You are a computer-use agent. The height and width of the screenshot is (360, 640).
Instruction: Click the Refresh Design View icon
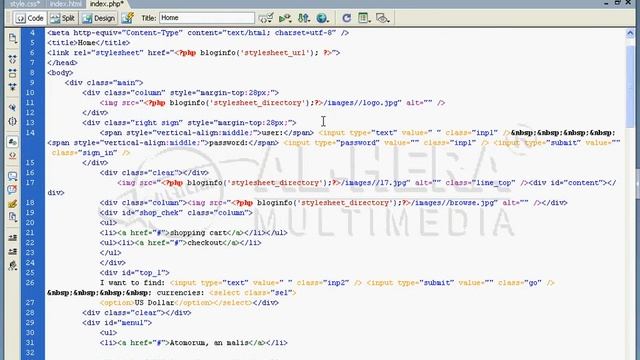coord(347,18)
